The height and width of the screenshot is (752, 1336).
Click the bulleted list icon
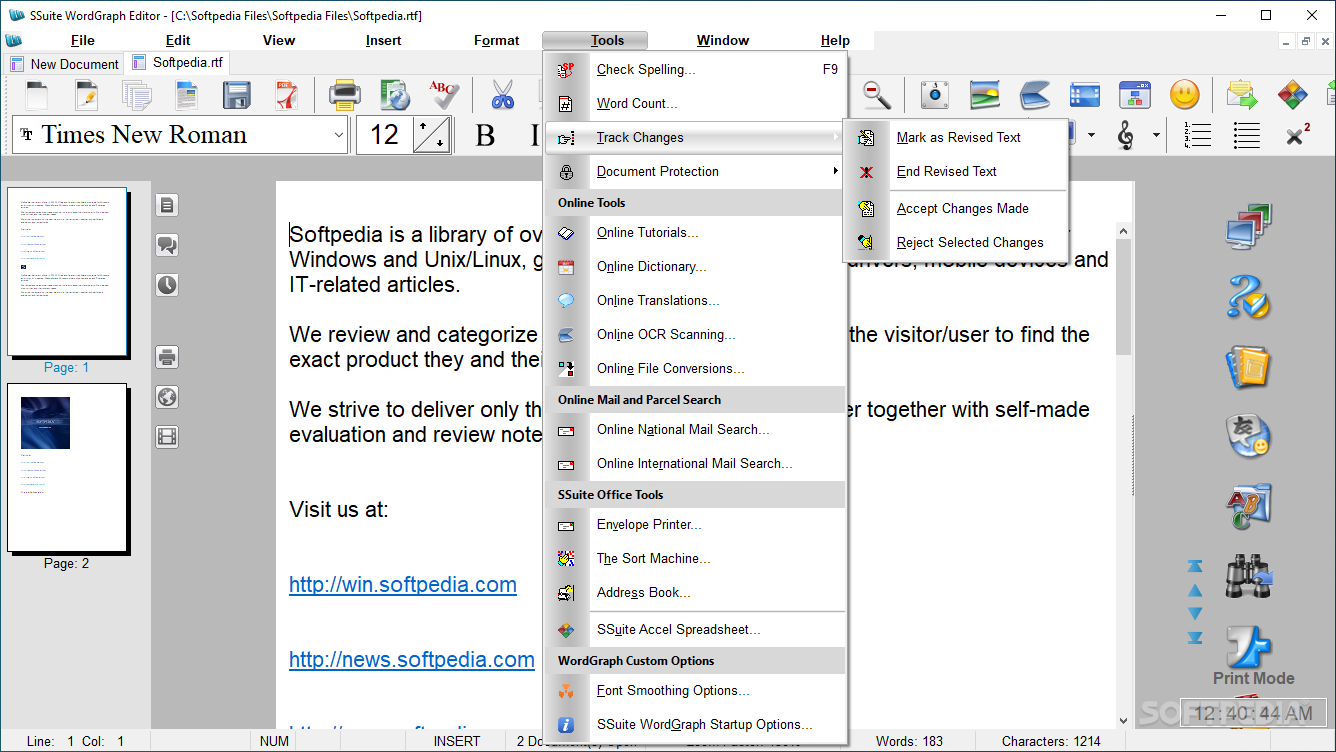click(x=1247, y=135)
